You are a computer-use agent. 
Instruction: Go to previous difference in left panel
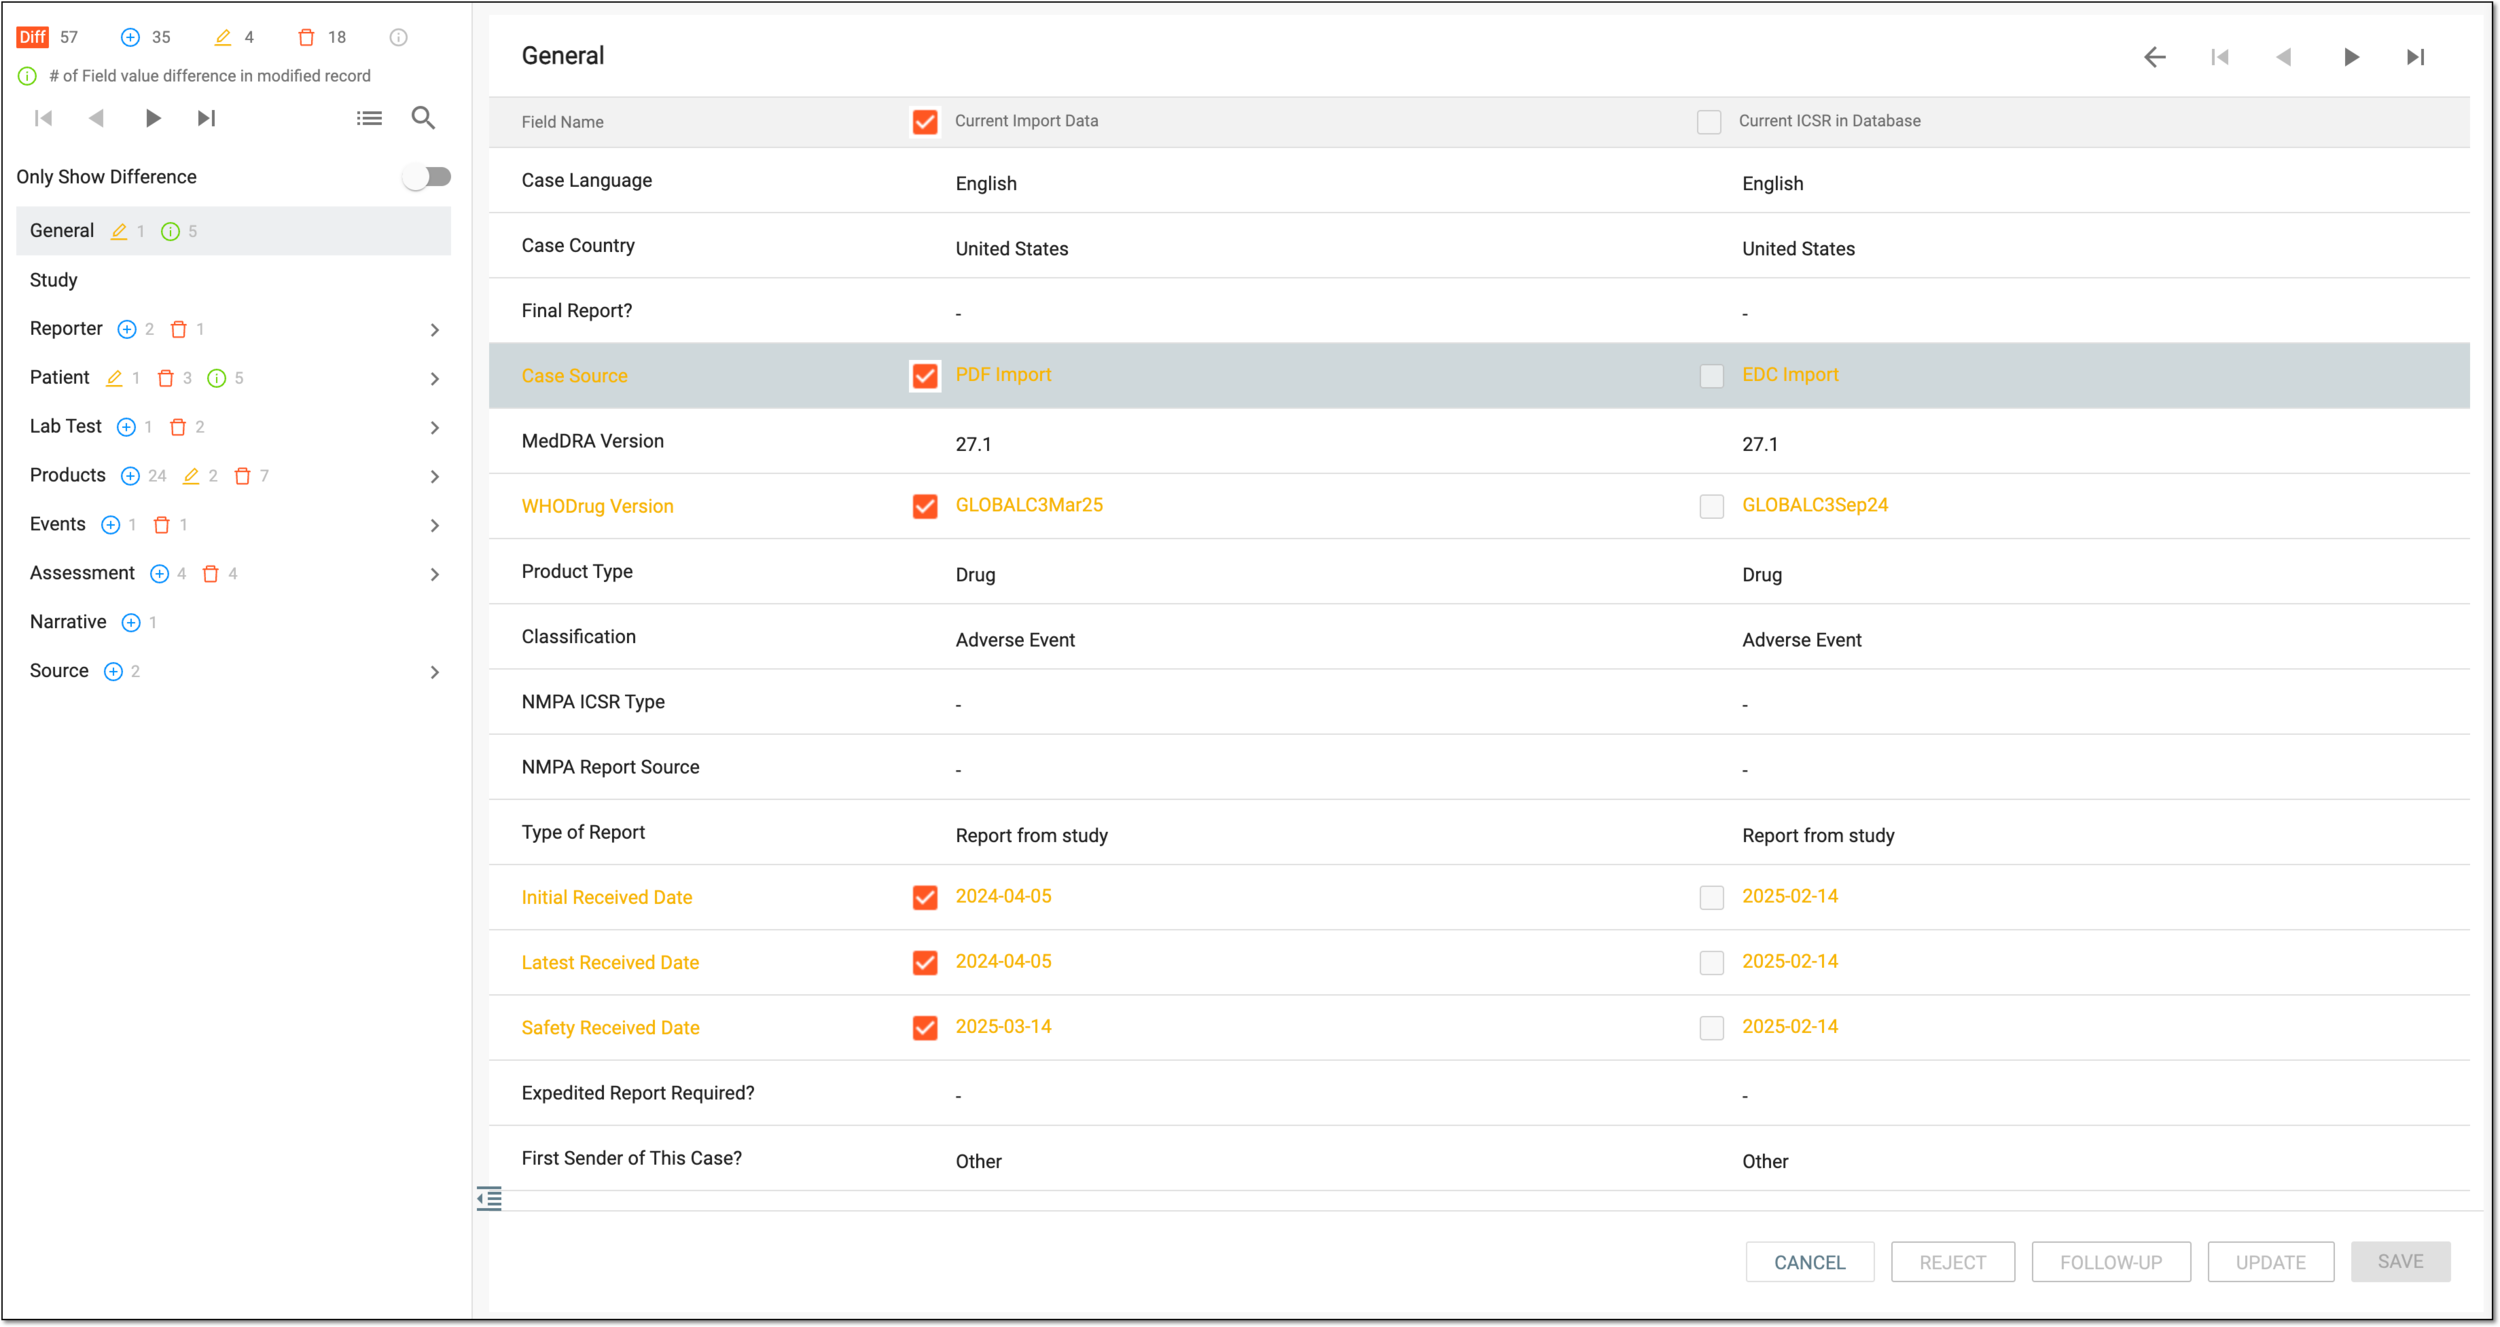click(96, 118)
